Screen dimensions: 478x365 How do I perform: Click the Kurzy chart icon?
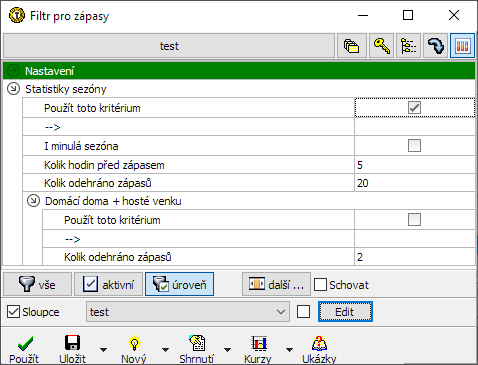click(x=259, y=343)
